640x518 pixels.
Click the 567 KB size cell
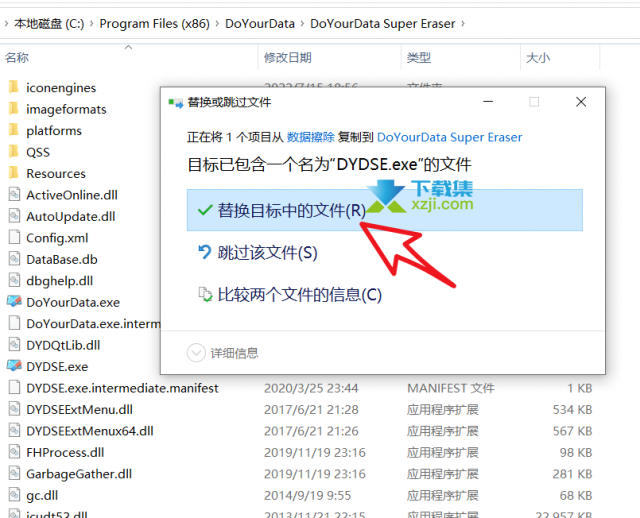[572, 431]
